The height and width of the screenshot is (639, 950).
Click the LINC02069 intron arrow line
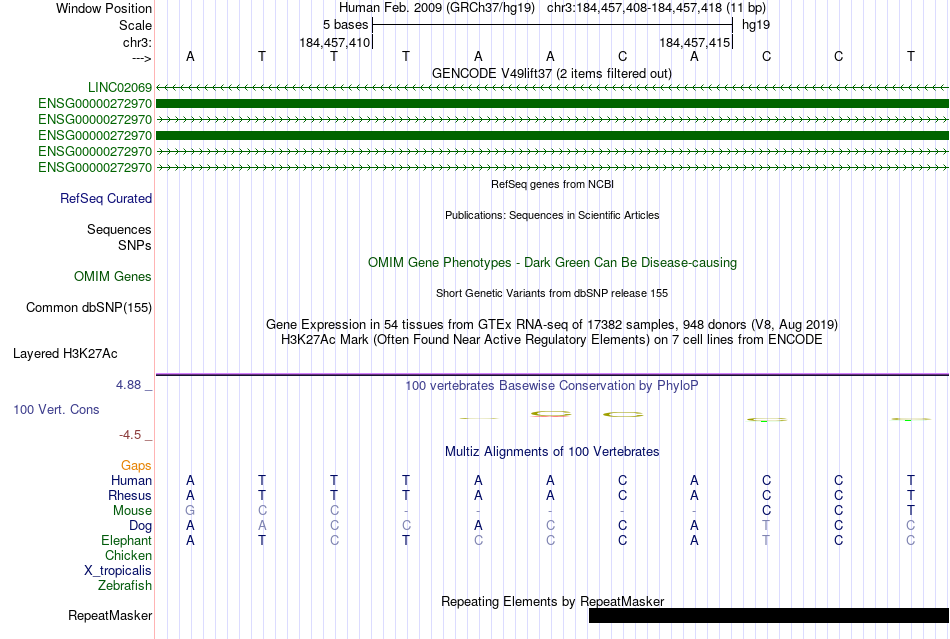coord(552,88)
